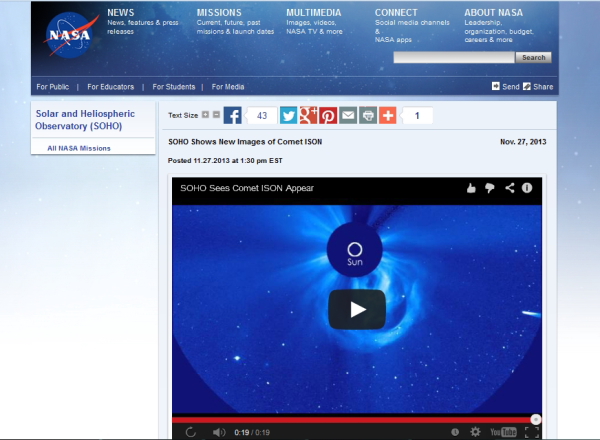Viewport: 600px width, 440px height.
Task: Pin article with Pinterest icon
Action: (328, 116)
